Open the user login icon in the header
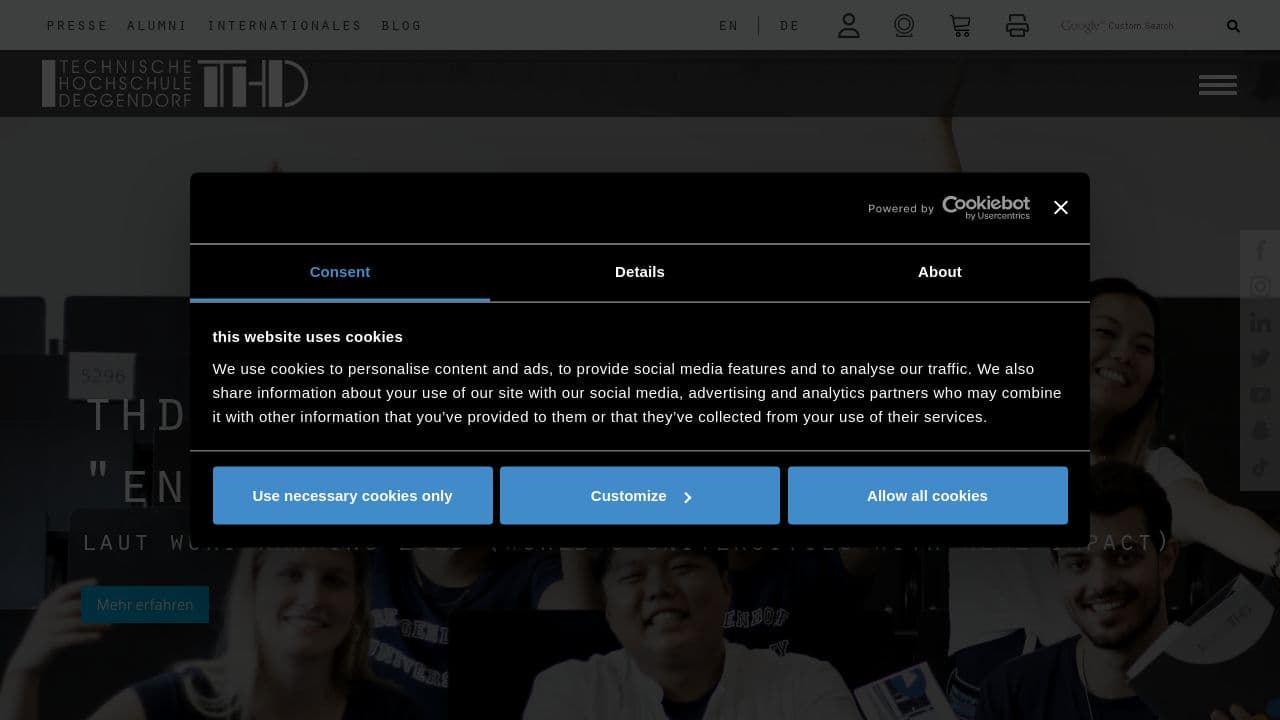Screen dimensions: 1280x720 point(848,25)
